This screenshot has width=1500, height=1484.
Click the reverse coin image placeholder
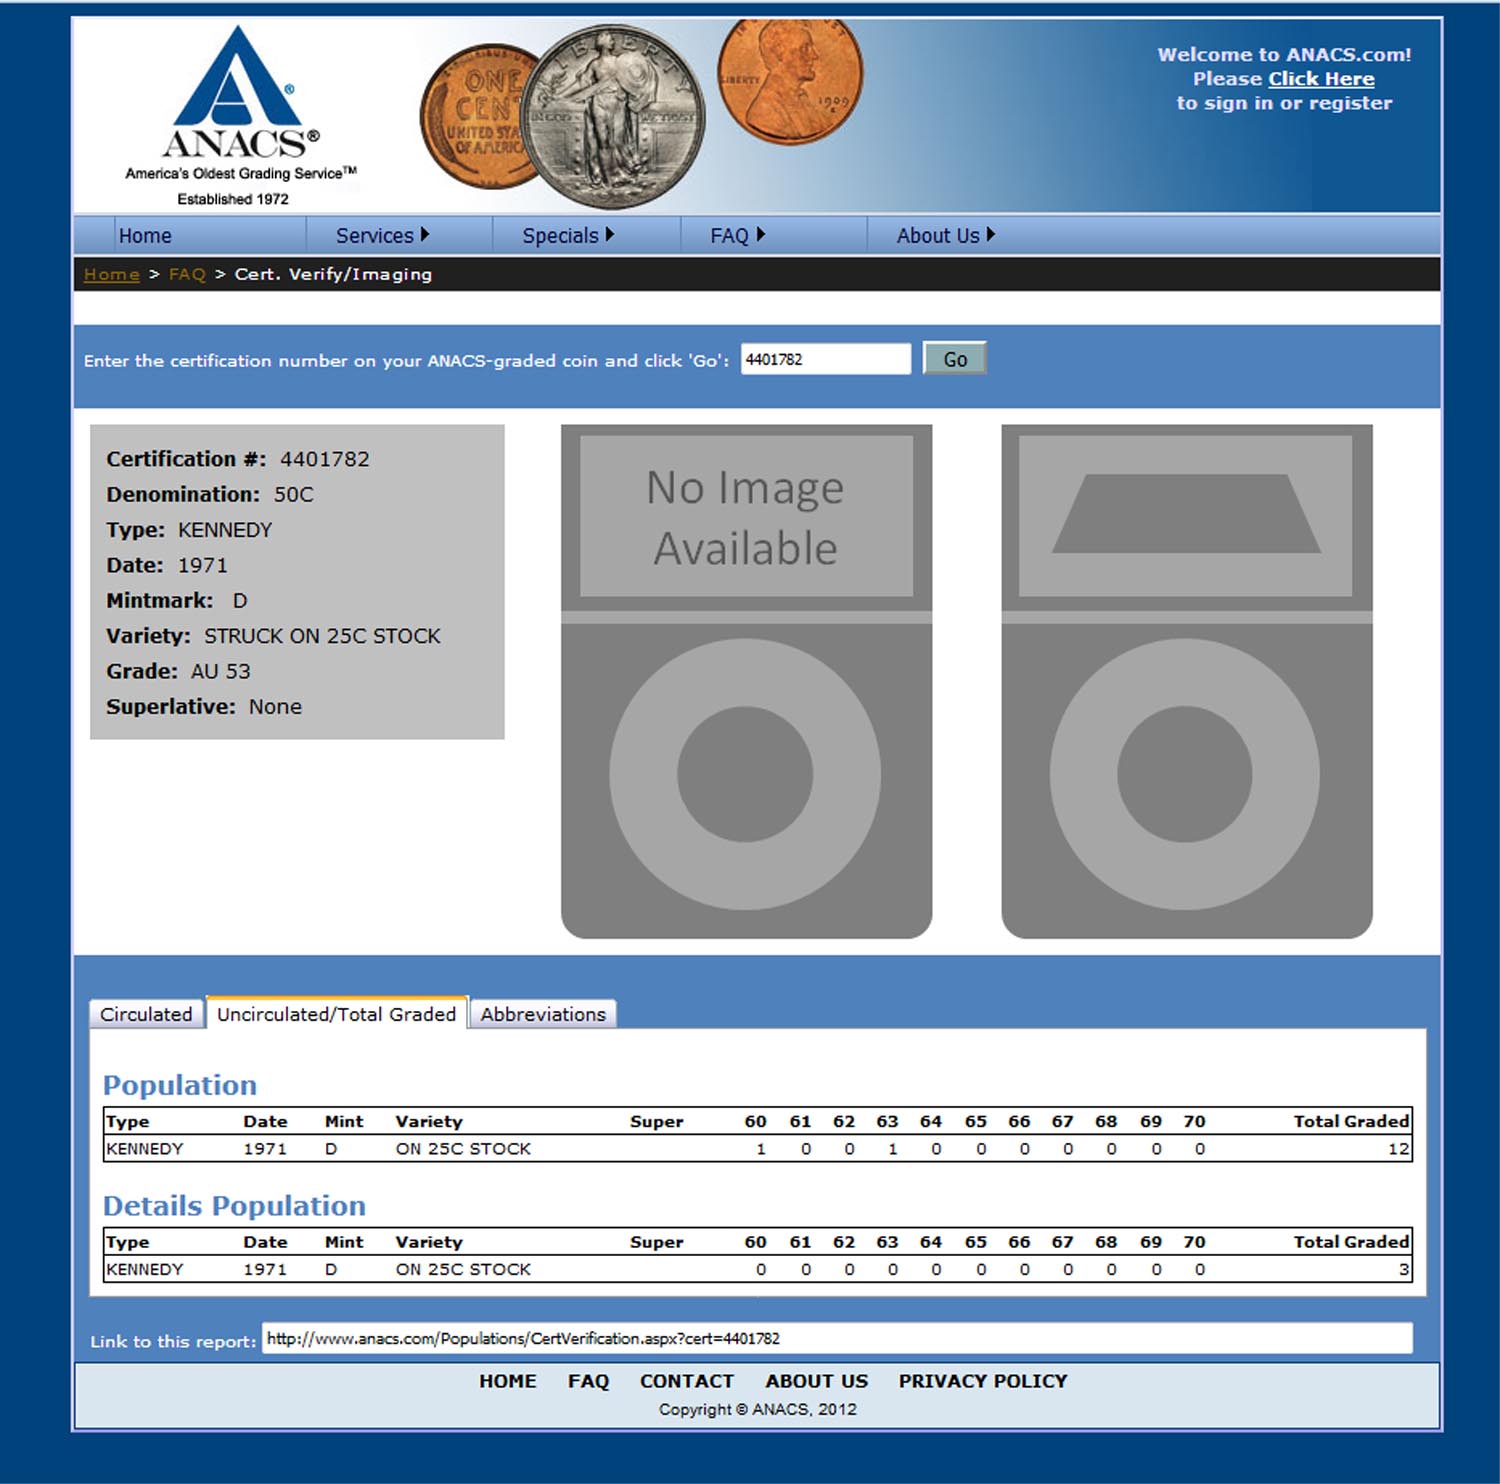coord(1187,681)
